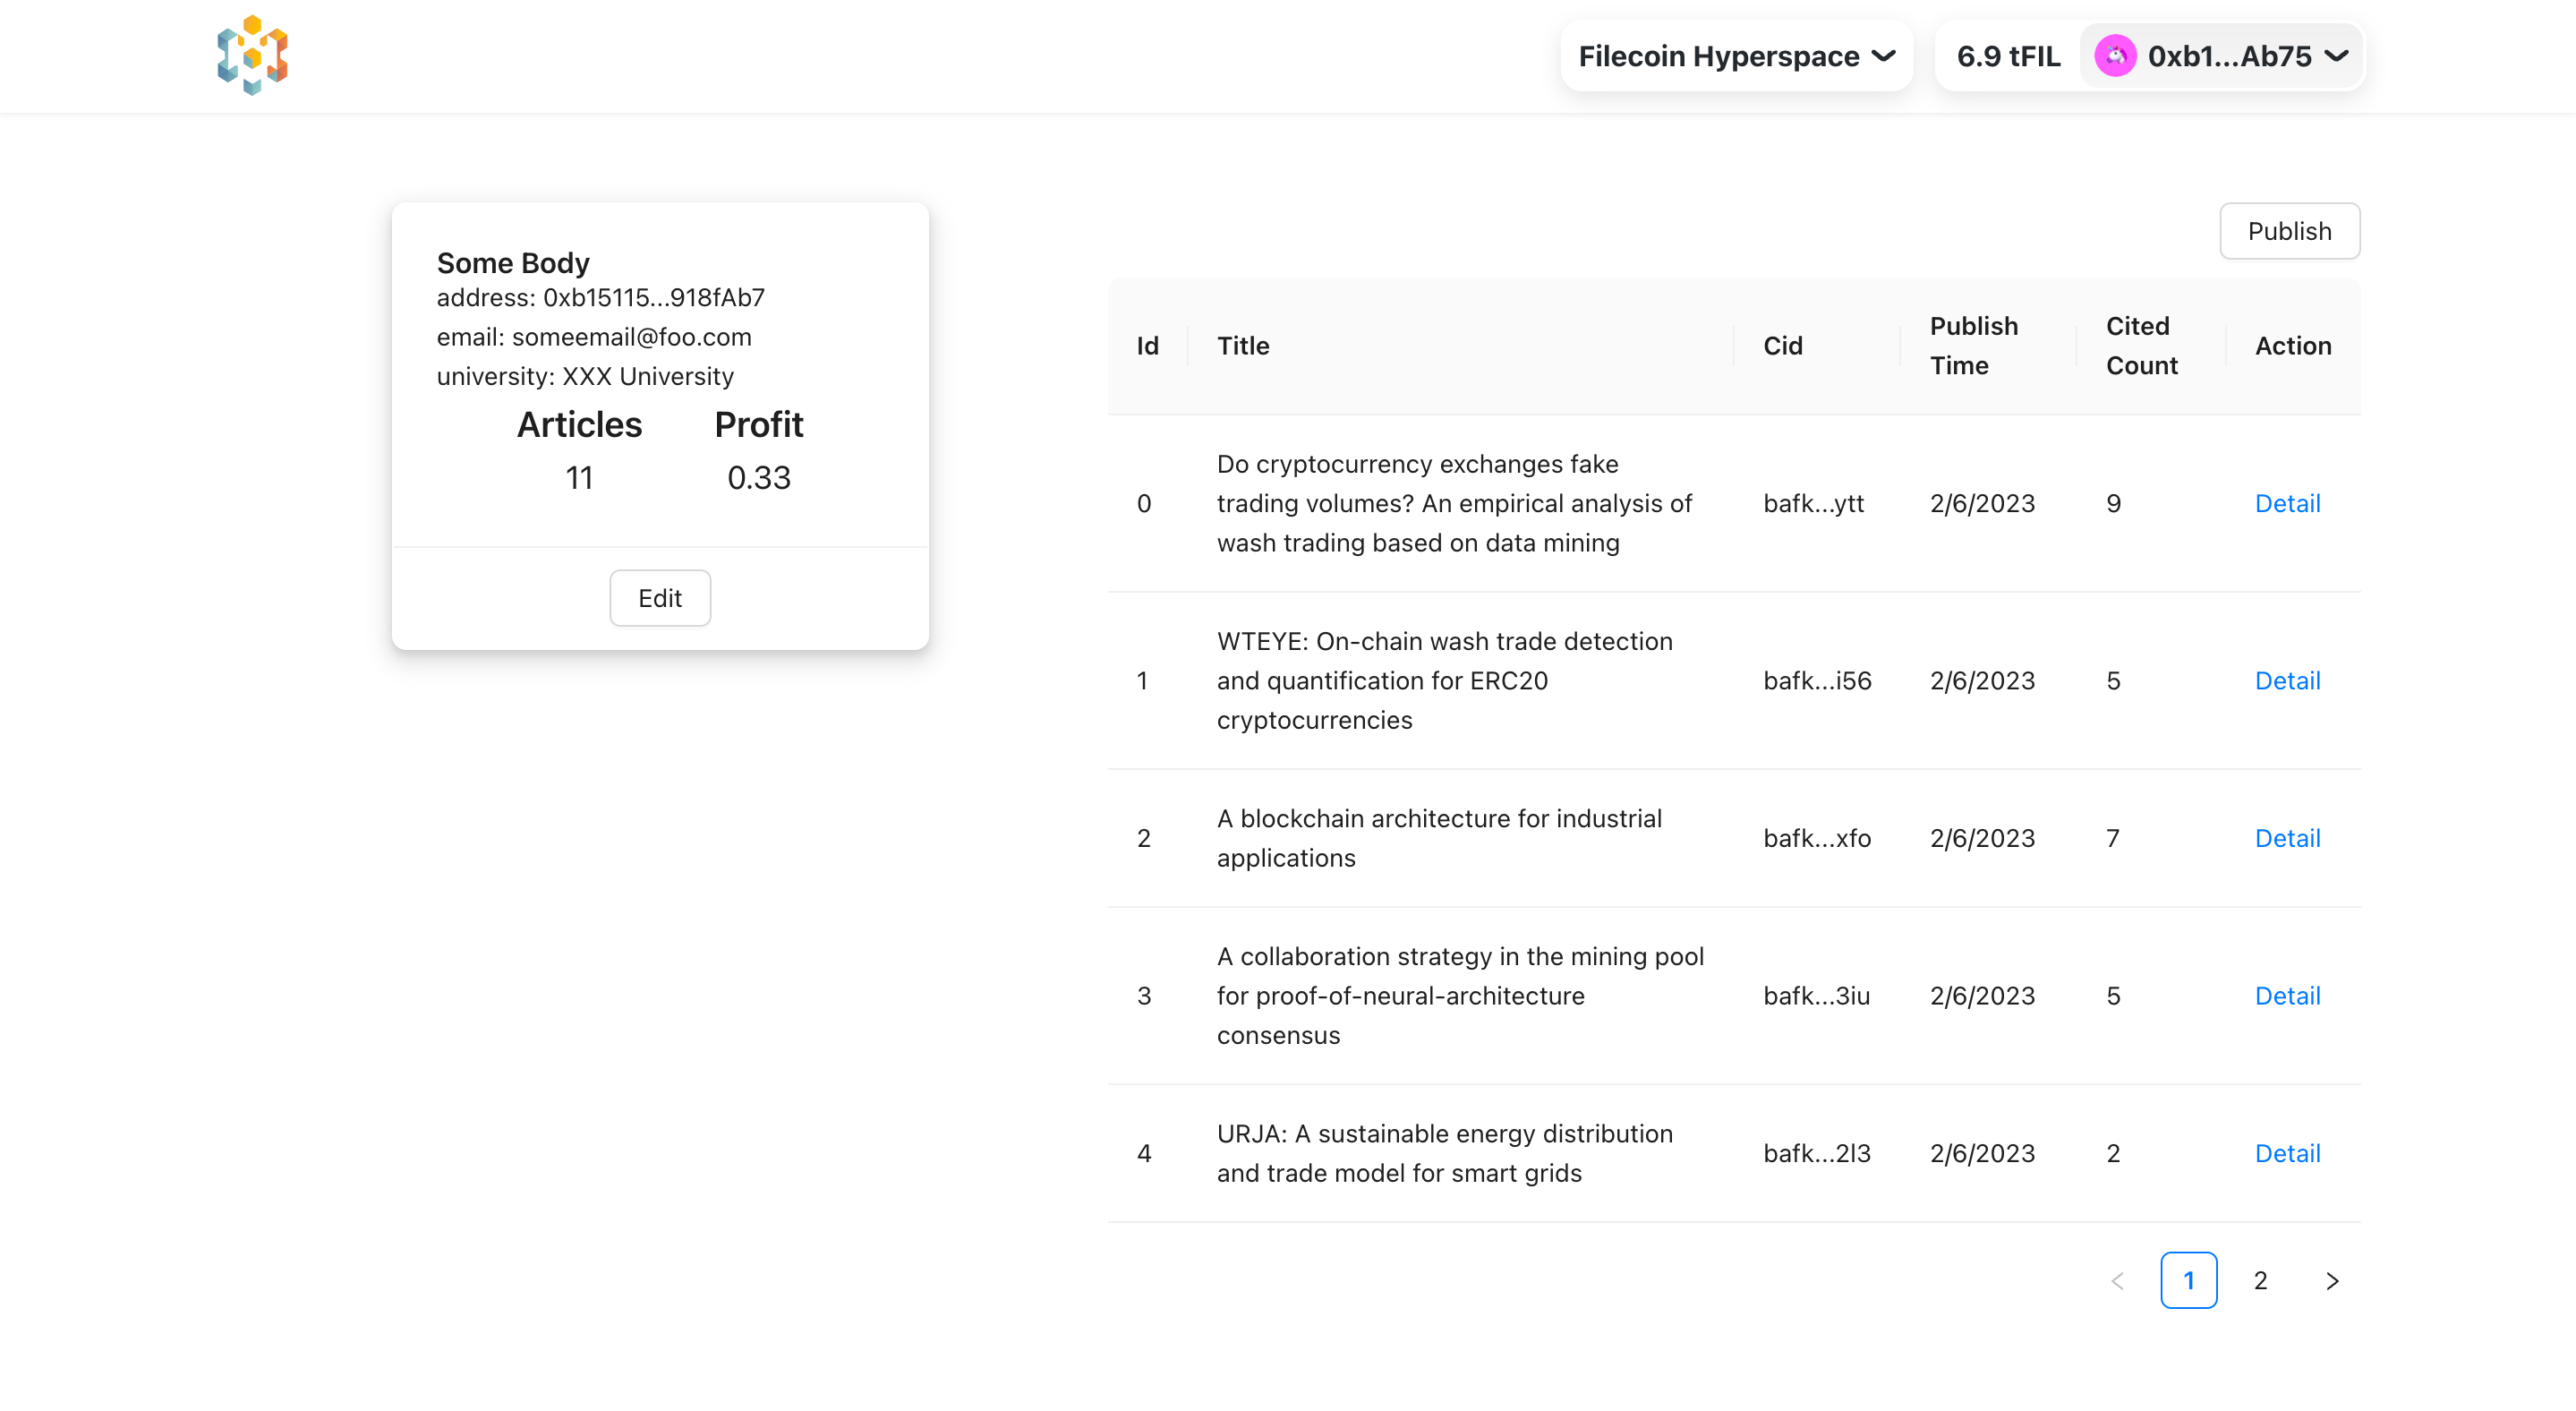Click the Action column header
The image size is (2576, 1411).
tap(2293, 346)
